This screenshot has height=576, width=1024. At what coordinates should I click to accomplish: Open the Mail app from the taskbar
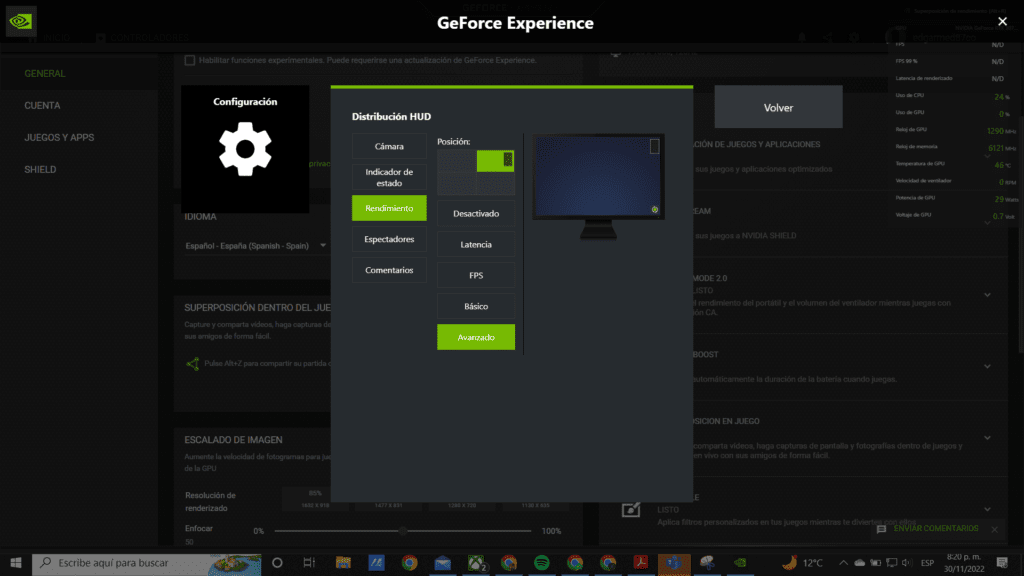click(x=443, y=563)
